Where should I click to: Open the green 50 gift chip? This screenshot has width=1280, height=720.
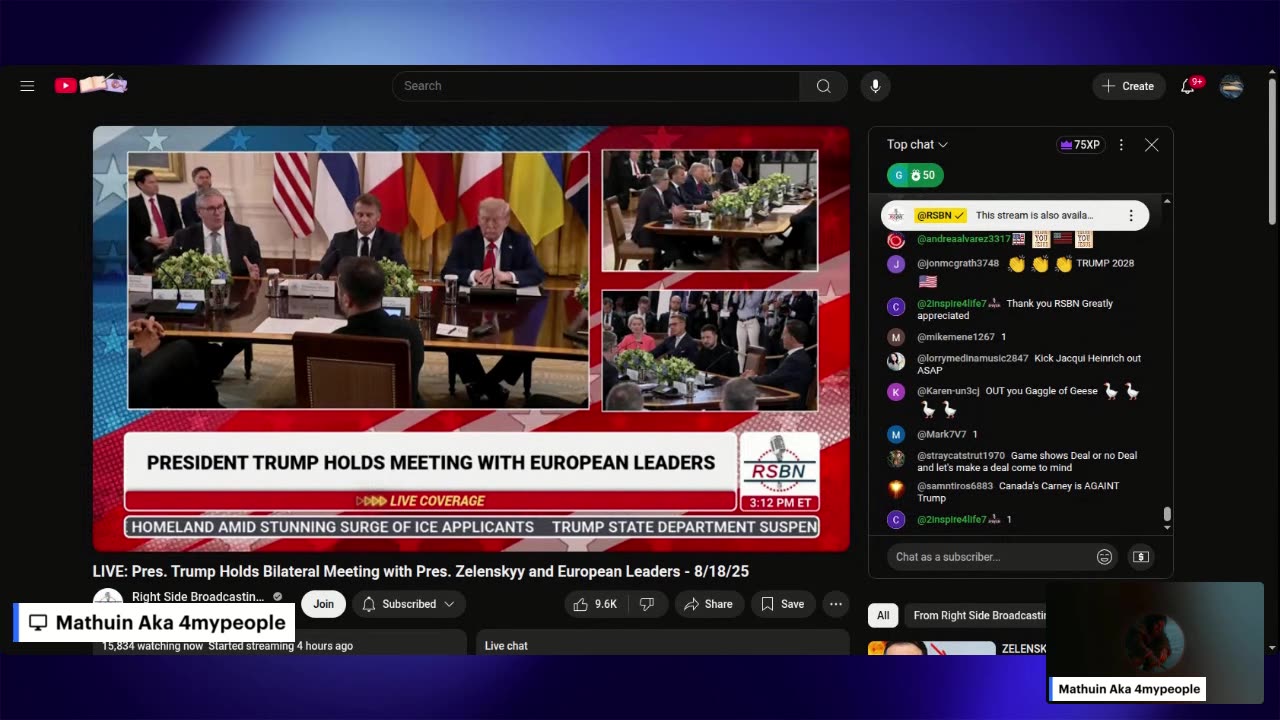tap(915, 175)
